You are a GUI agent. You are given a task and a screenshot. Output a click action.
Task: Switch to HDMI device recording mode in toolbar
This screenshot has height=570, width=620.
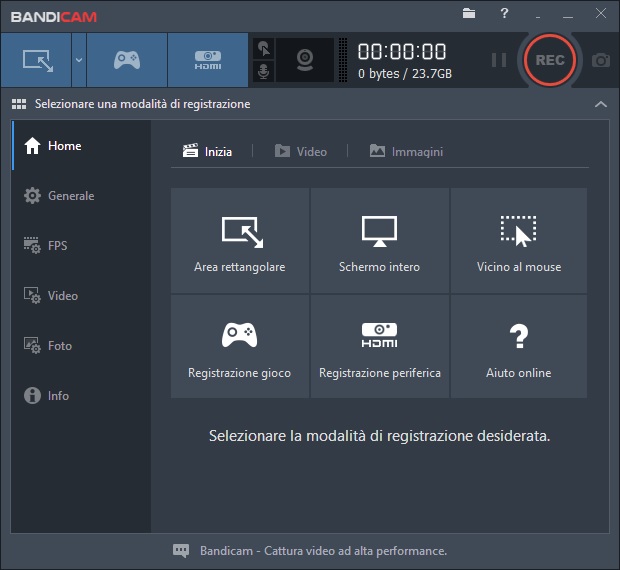click(208, 60)
